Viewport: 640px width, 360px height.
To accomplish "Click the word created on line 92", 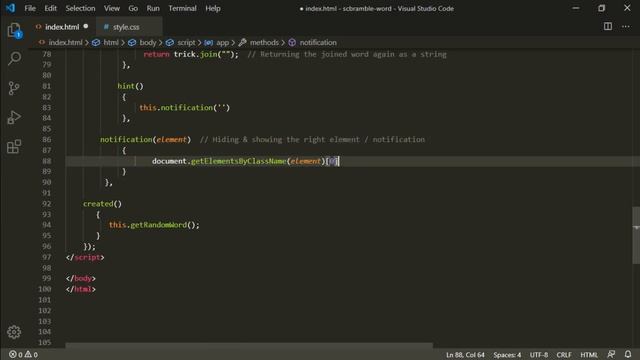I will (x=98, y=203).
